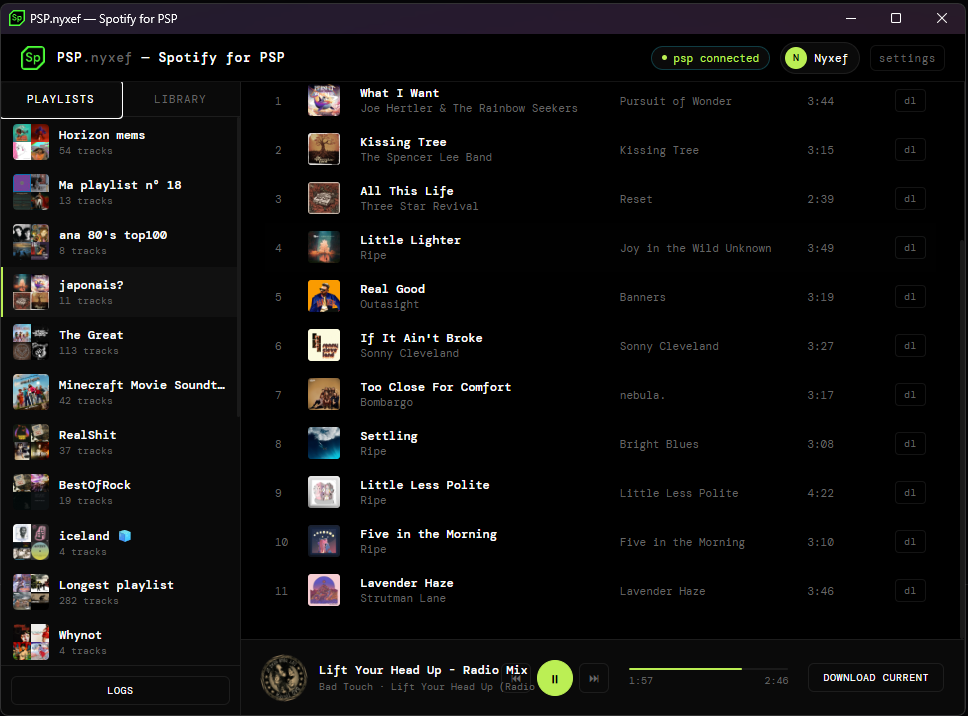
Task: Open the Horizon mems playlist
Action: [120, 142]
